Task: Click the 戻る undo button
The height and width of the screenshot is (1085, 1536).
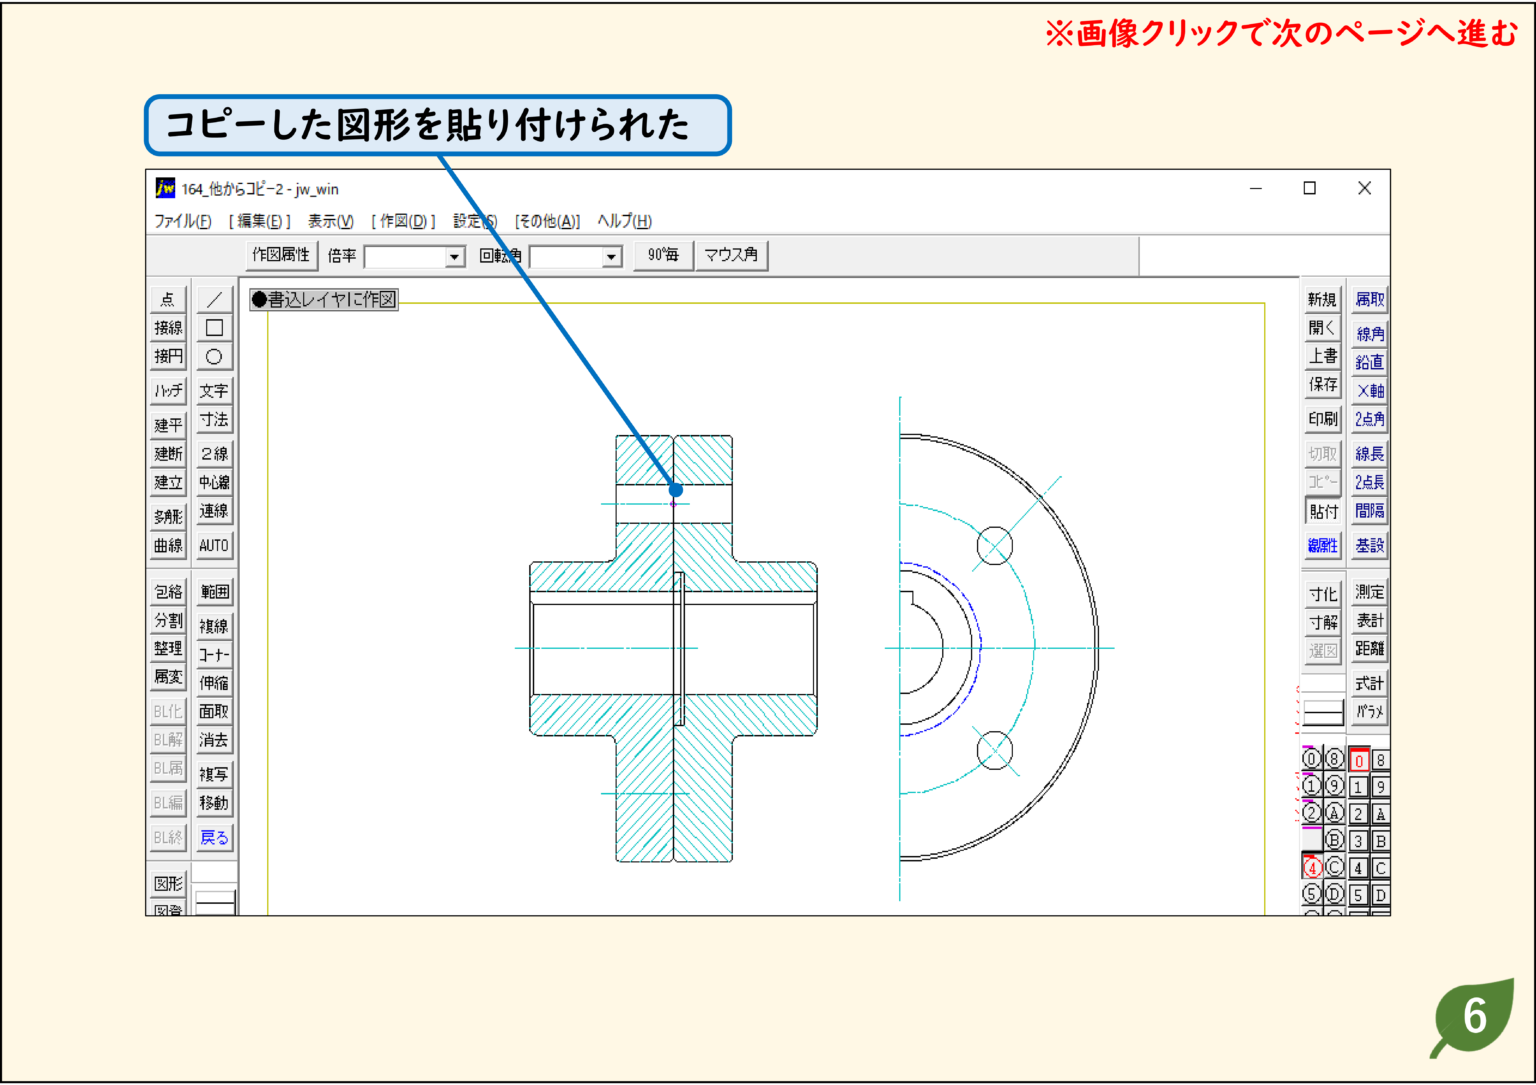Action: (x=214, y=838)
